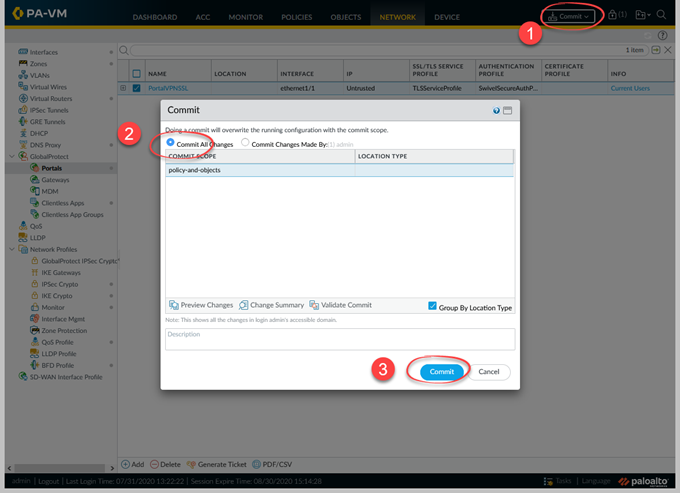
Task: Toggle the Group By Location Type checkbox
Action: (432, 306)
